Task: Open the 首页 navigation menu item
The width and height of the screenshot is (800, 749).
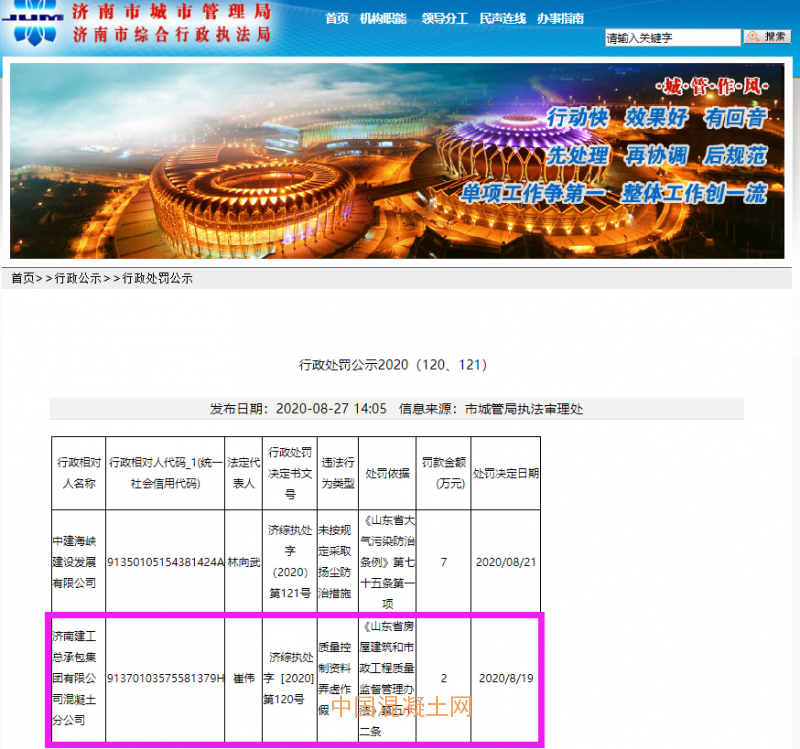Action: [337, 19]
